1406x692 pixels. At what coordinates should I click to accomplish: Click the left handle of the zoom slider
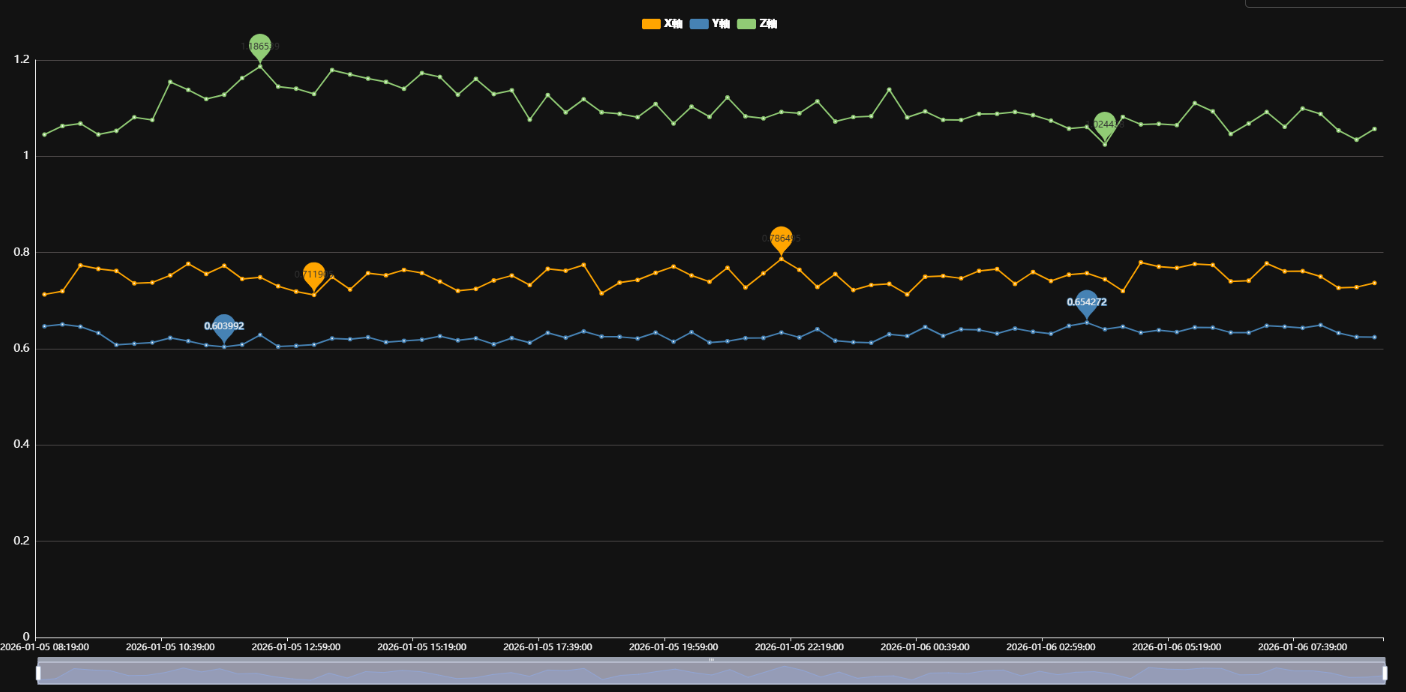point(38,673)
